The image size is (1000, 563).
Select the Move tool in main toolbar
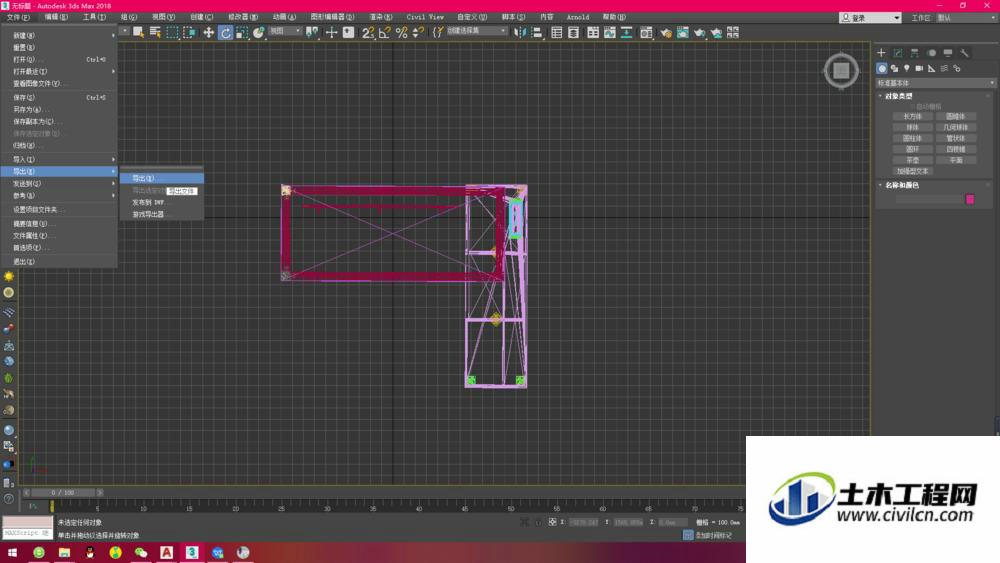coord(209,33)
